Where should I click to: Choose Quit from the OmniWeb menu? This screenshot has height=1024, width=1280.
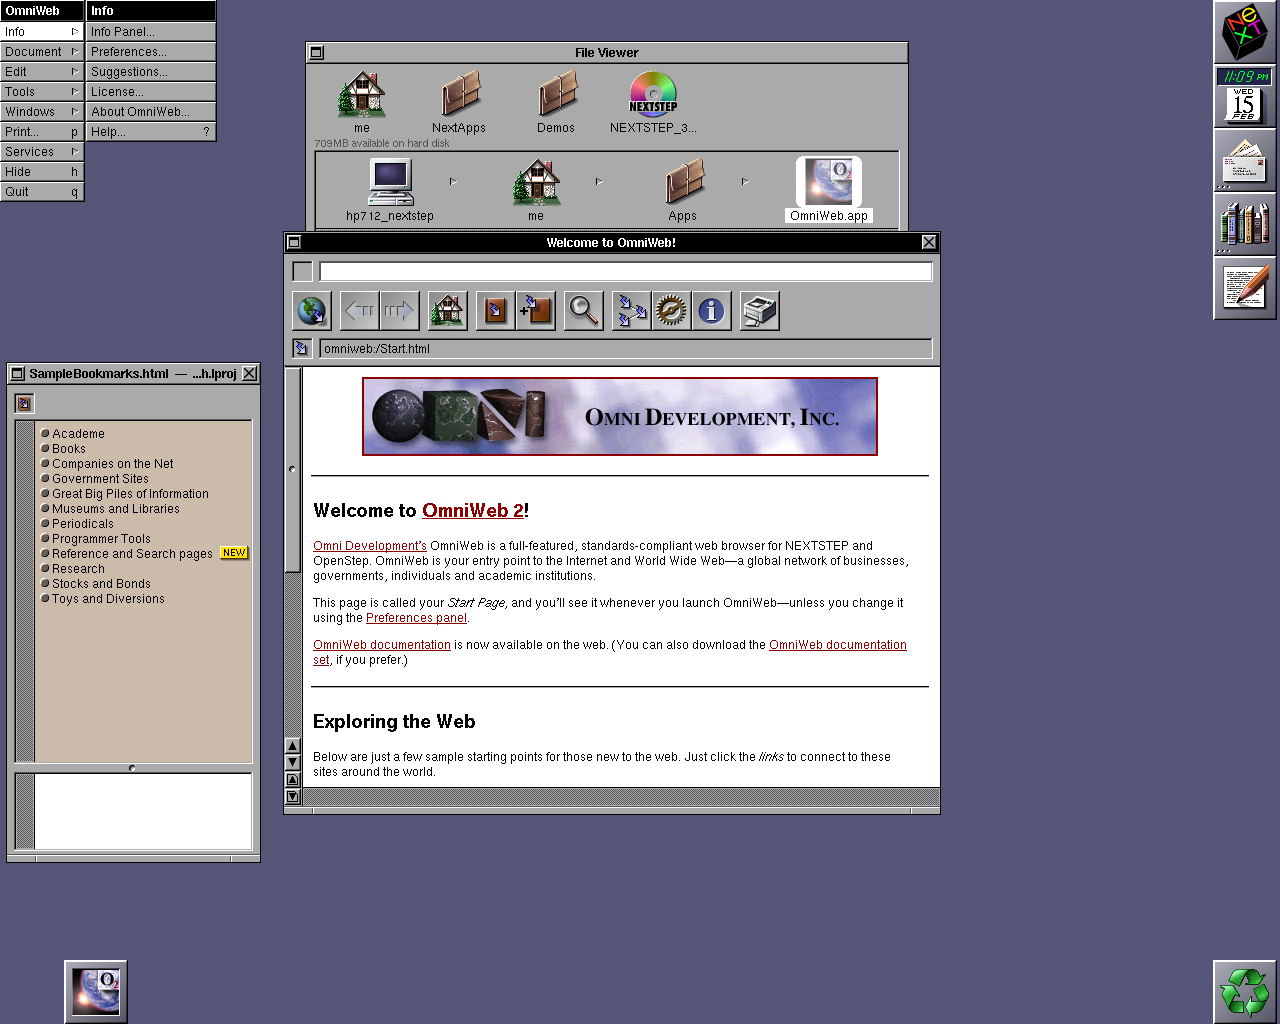click(x=42, y=192)
